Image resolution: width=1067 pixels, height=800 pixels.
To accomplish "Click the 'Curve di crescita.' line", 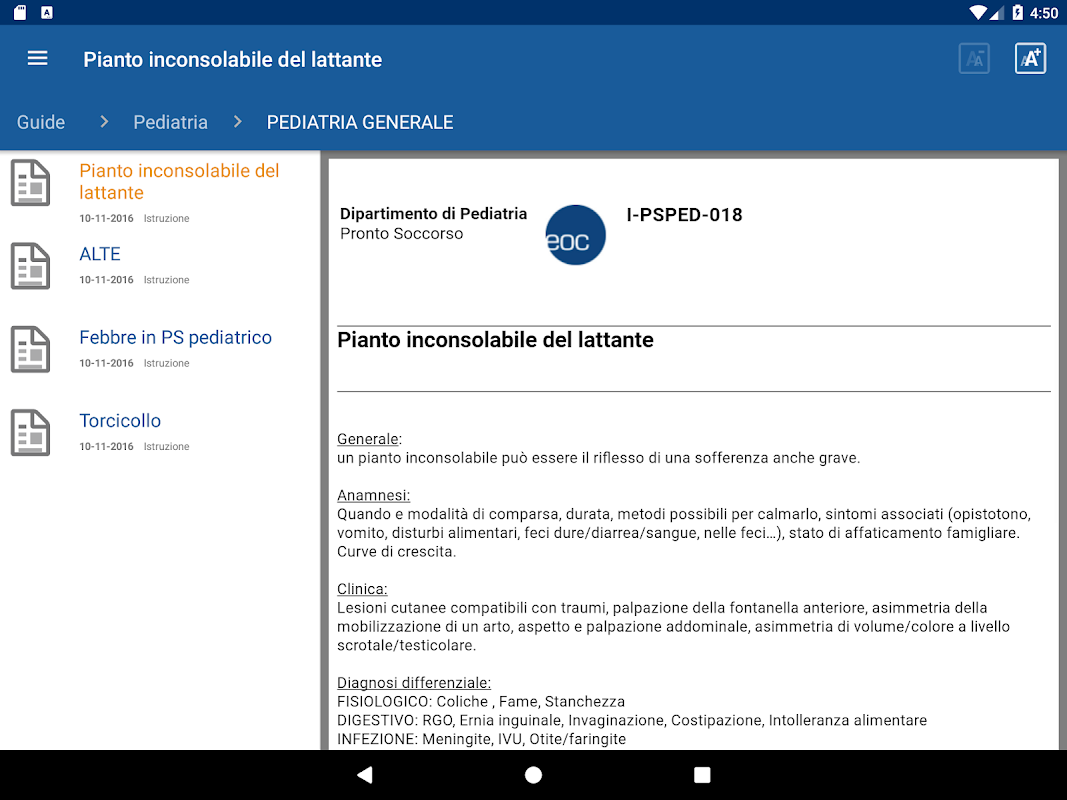I will (397, 551).
